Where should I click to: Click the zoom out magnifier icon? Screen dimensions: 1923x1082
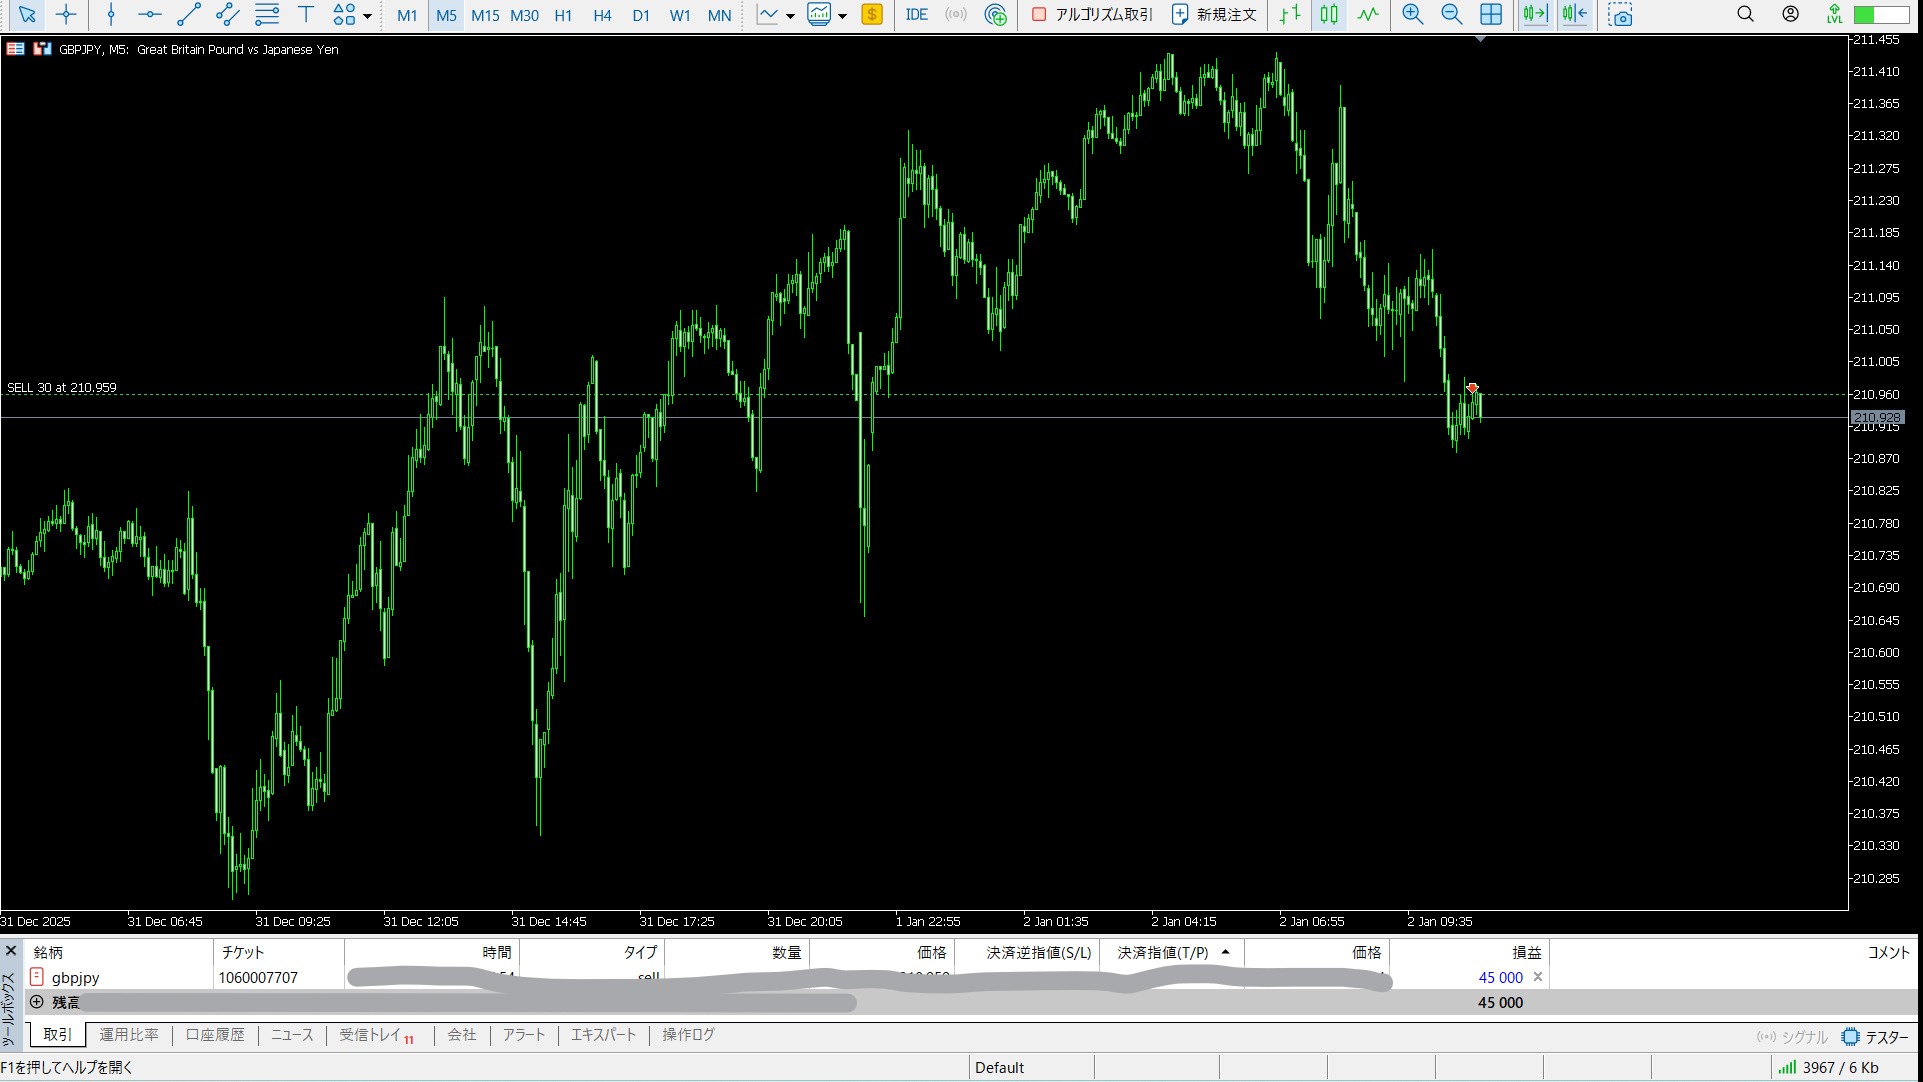coord(1451,14)
